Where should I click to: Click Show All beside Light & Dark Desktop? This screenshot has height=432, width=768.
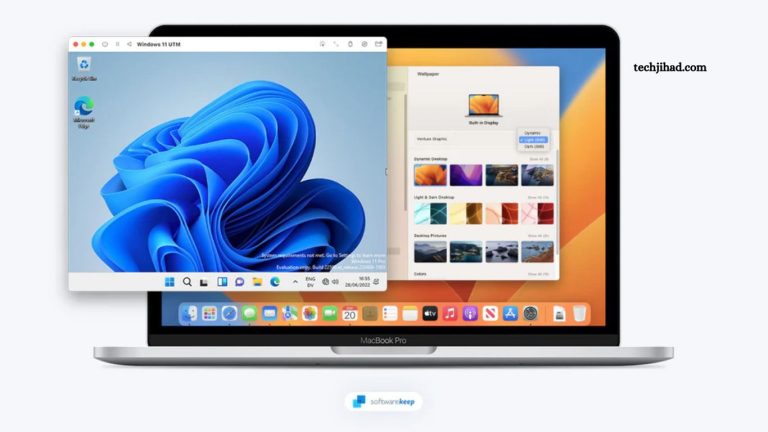point(538,197)
